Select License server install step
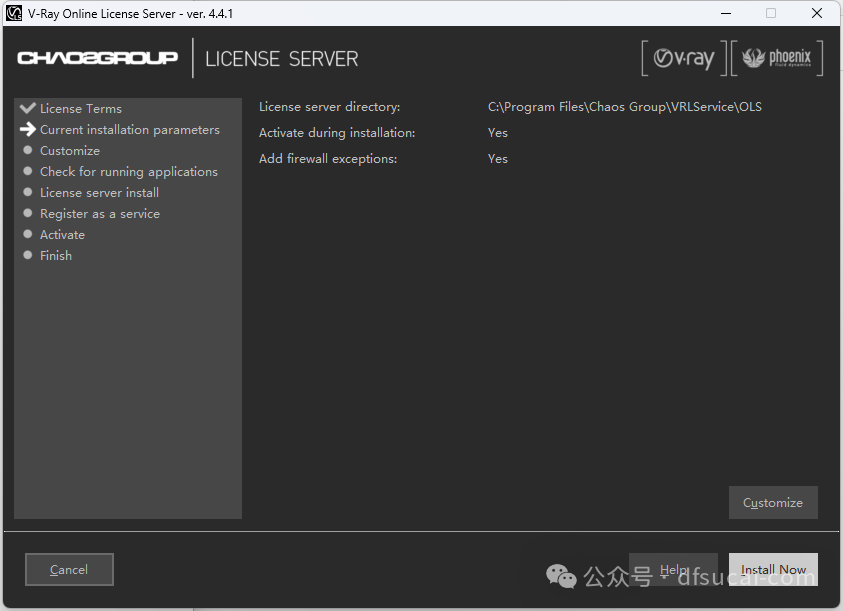Viewport: 843px width, 611px height. [99, 193]
